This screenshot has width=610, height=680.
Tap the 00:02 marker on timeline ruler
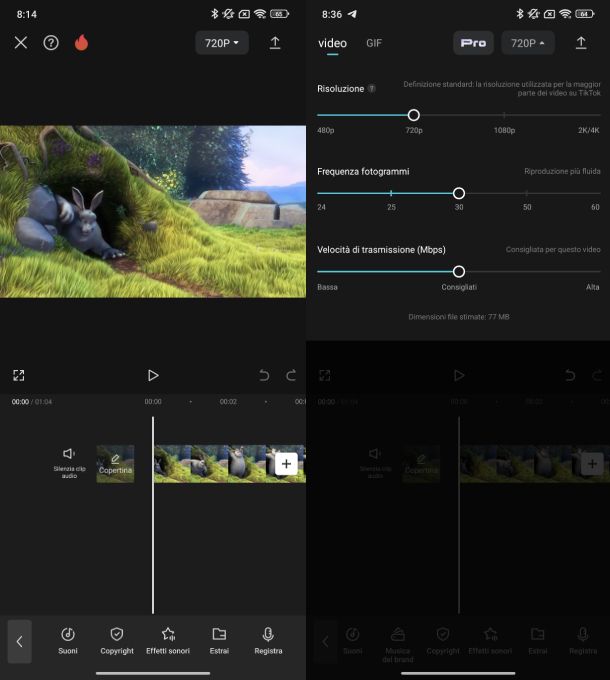pyautogui.click(x=228, y=402)
